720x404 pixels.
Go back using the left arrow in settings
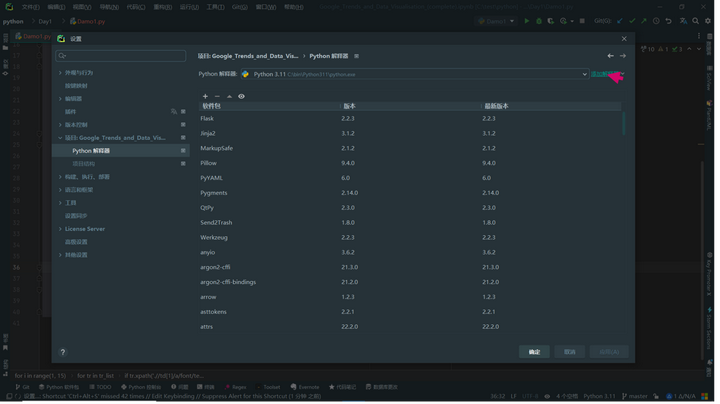pos(610,56)
